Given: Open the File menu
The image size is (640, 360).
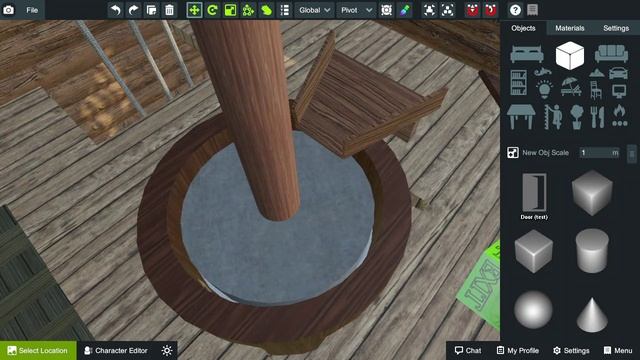Looking at the screenshot, I should click(32, 10).
